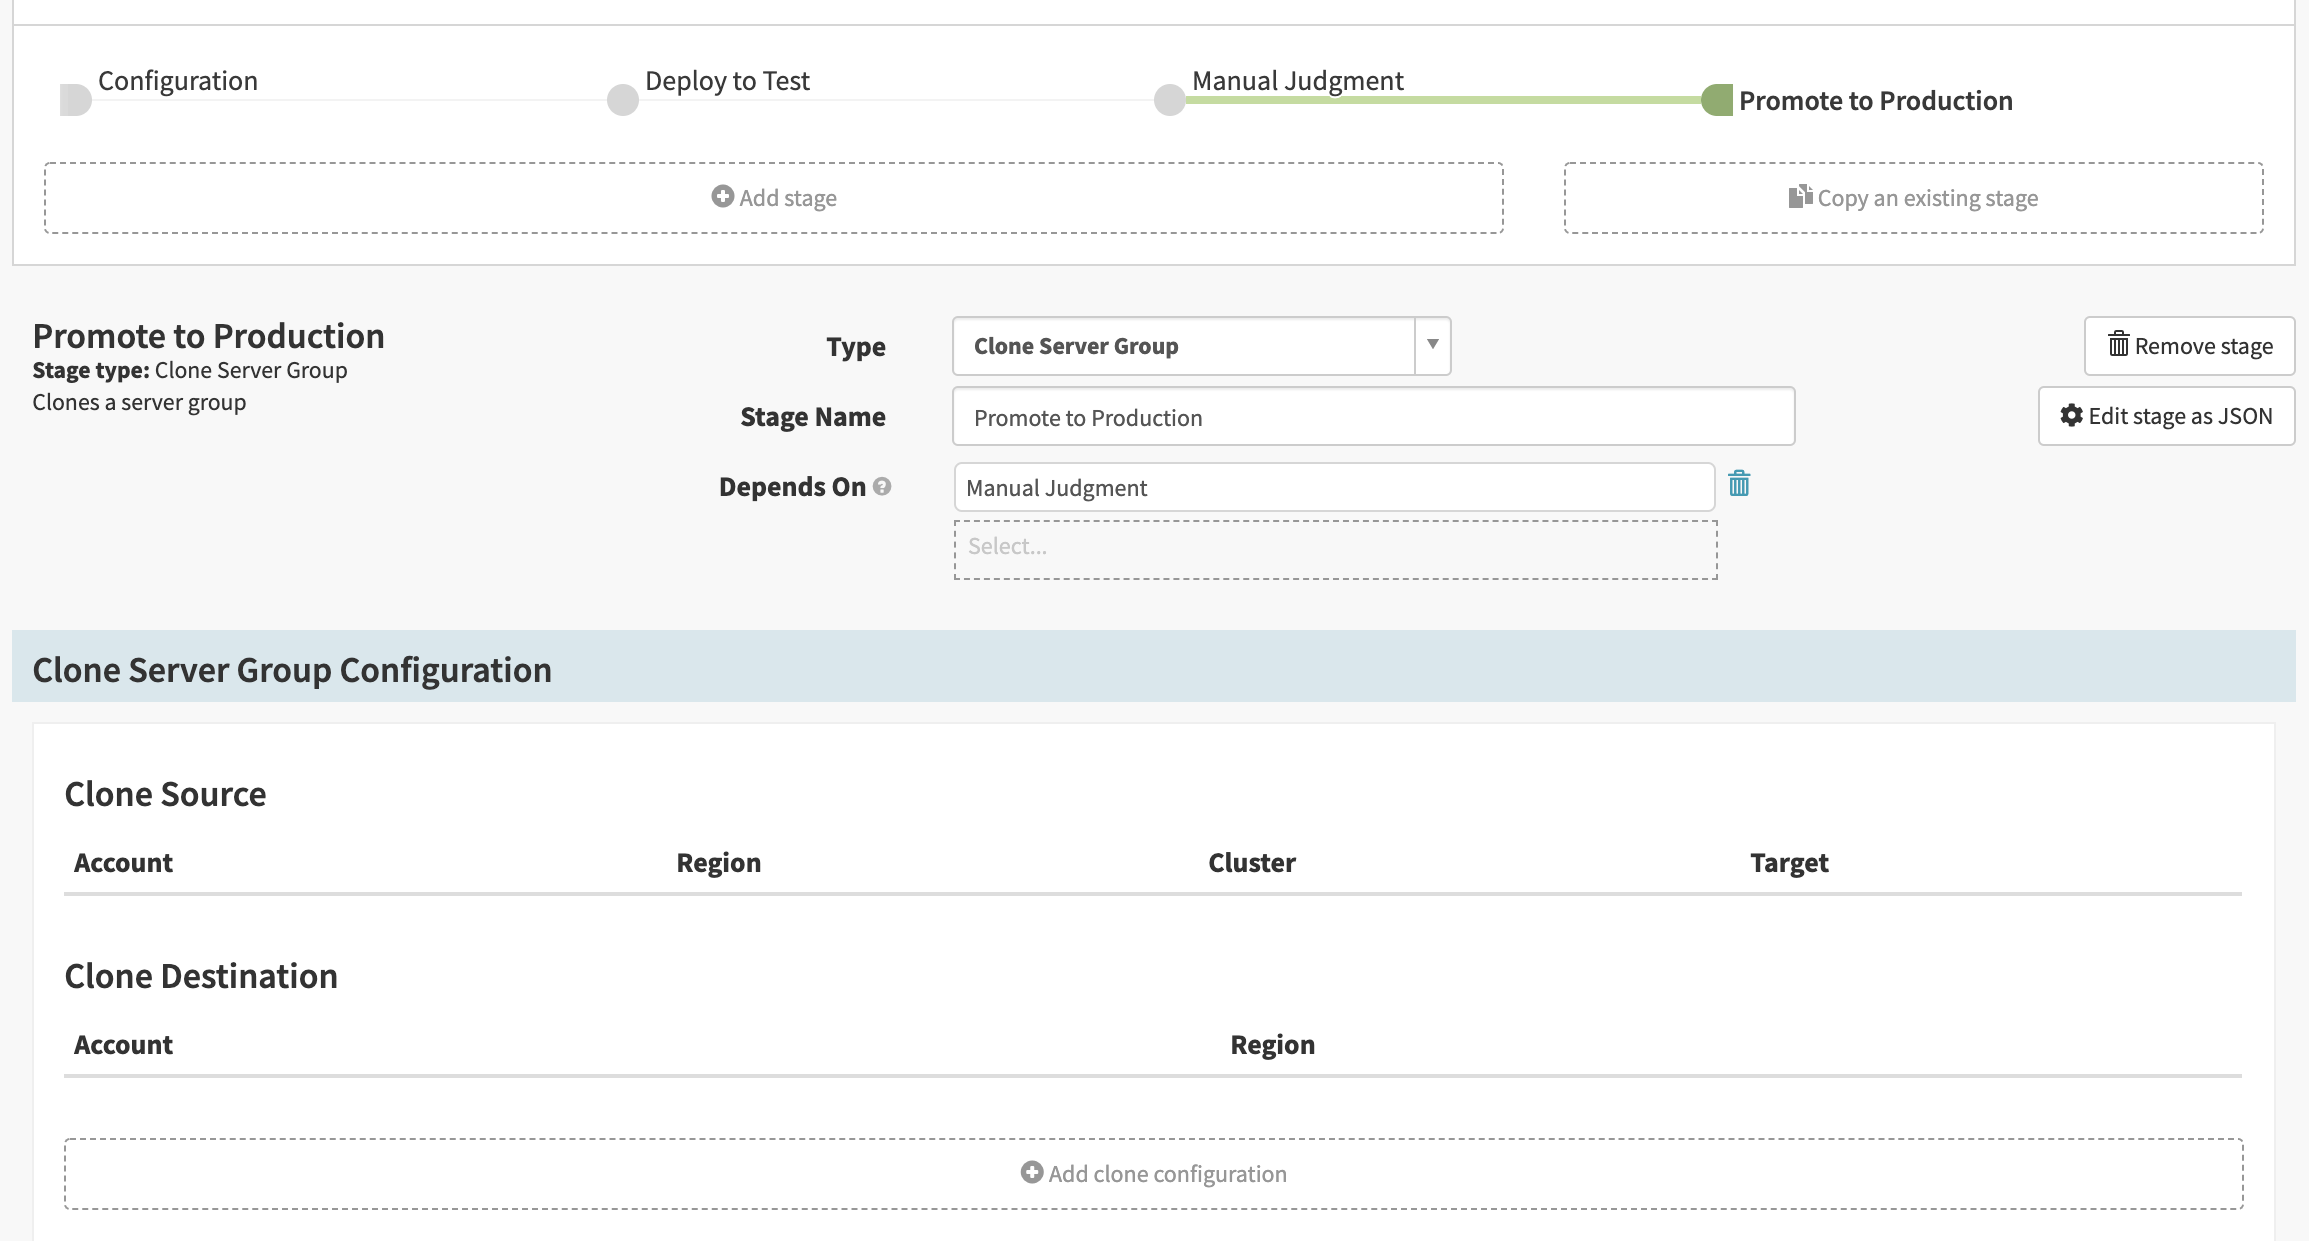Select the Manual Judgment stage node
The image size is (2309, 1241).
(x=1169, y=100)
